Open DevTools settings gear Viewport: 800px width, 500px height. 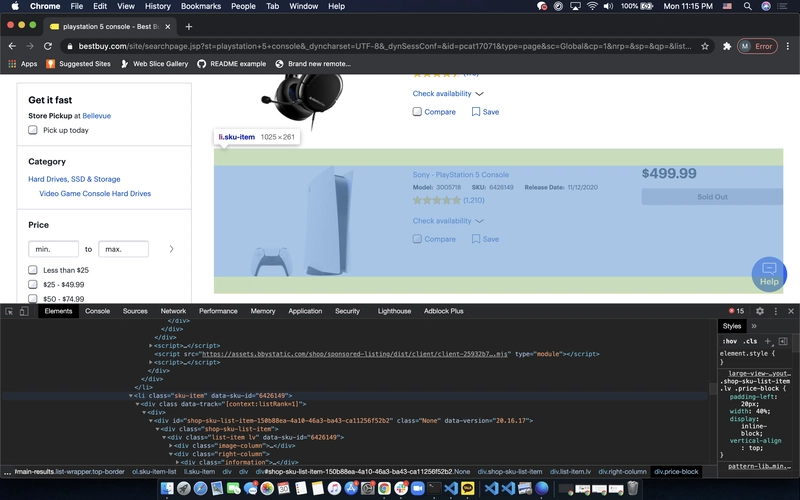click(x=760, y=311)
